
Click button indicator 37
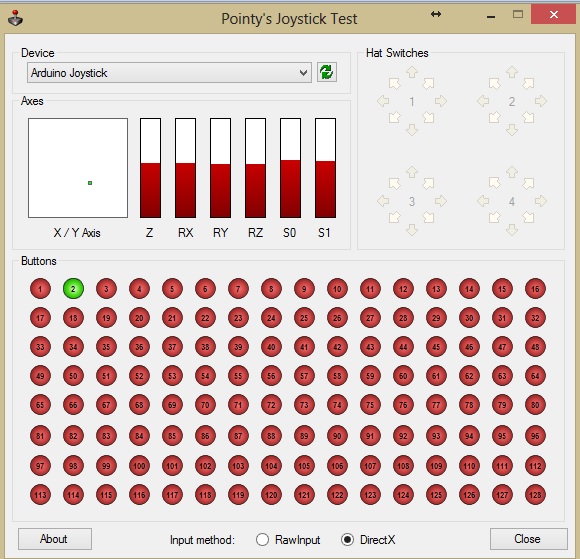(172, 347)
